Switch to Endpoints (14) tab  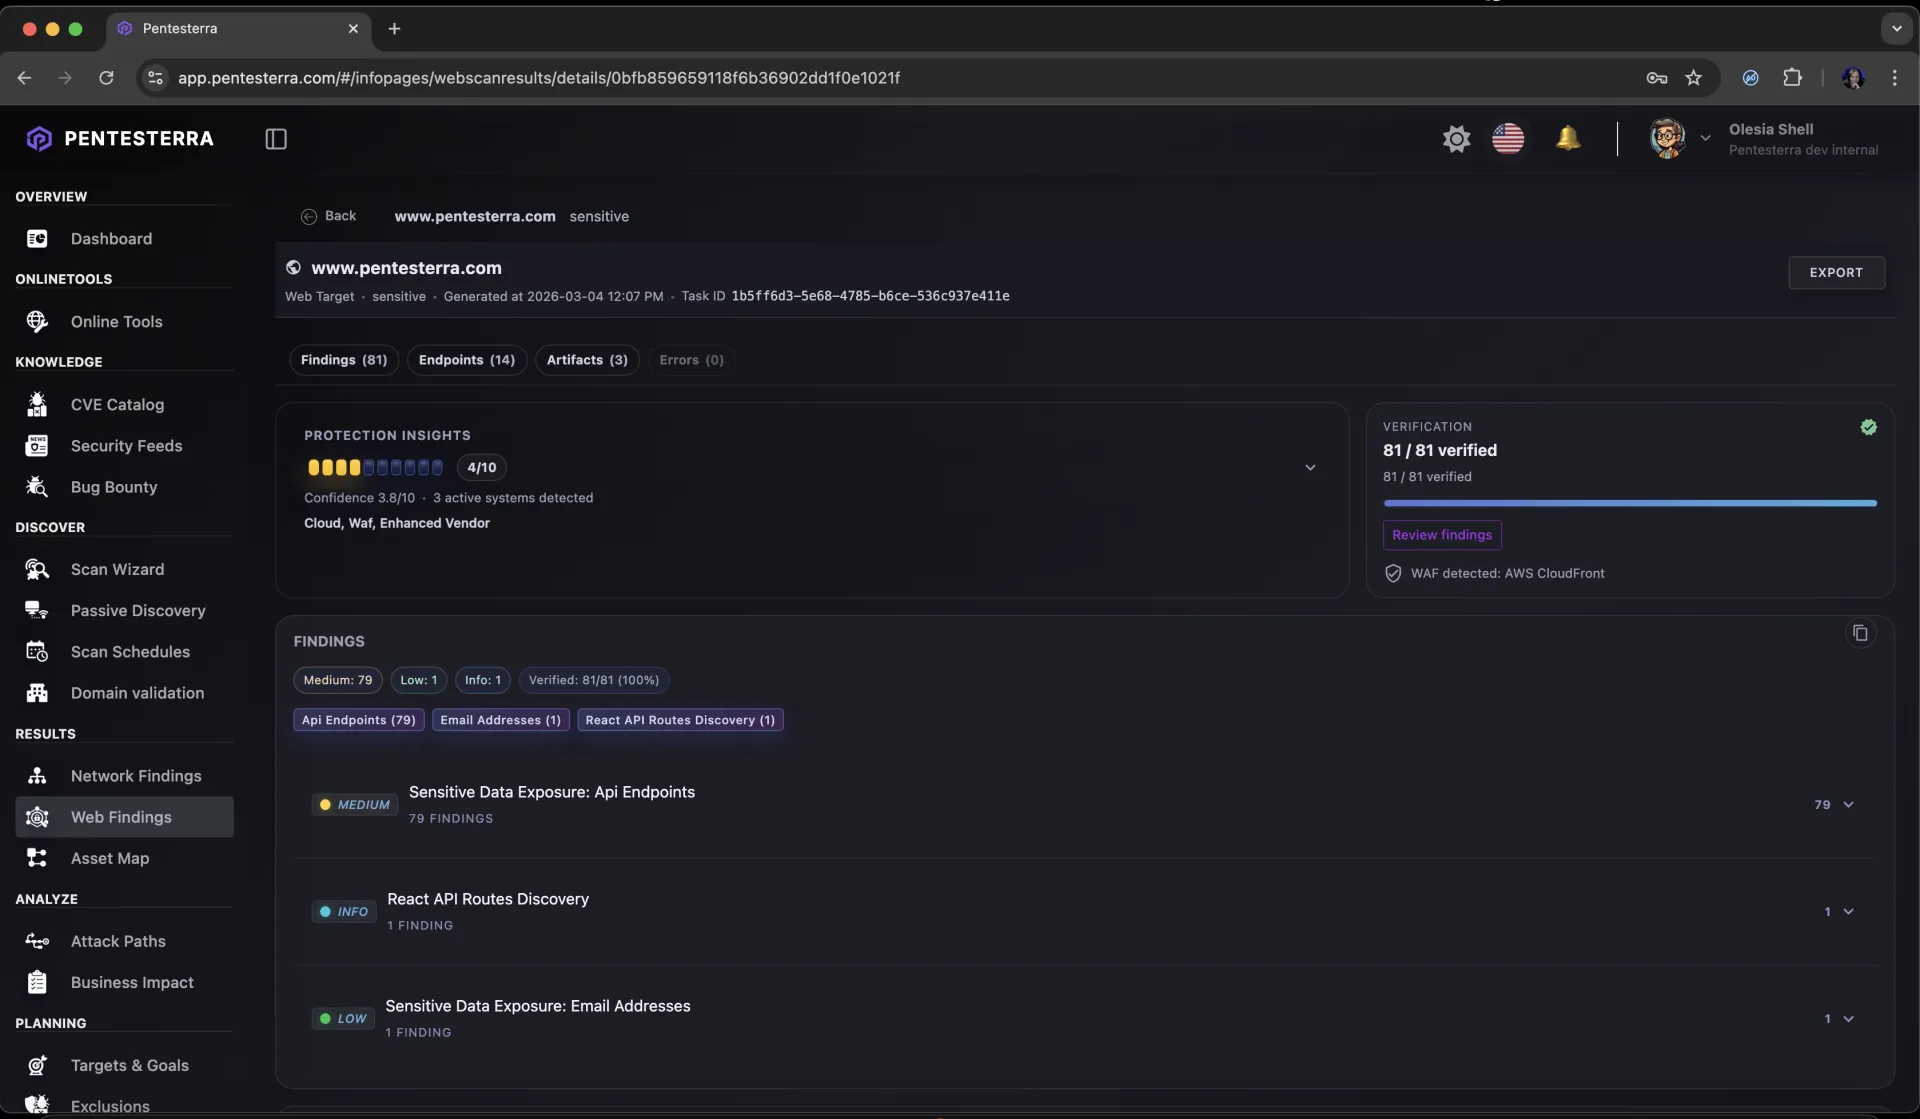click(466, 360)
